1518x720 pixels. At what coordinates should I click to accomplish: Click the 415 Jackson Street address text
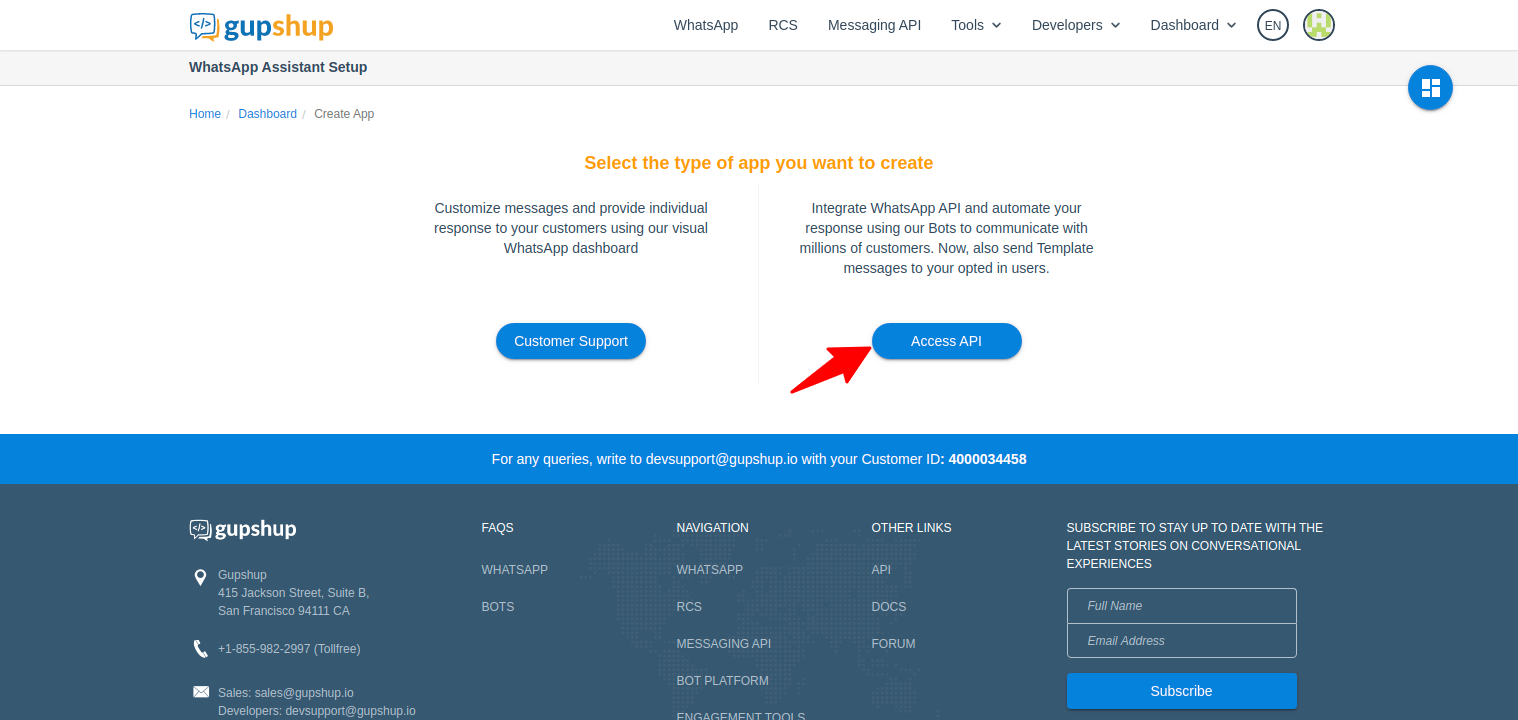(293, 593)
